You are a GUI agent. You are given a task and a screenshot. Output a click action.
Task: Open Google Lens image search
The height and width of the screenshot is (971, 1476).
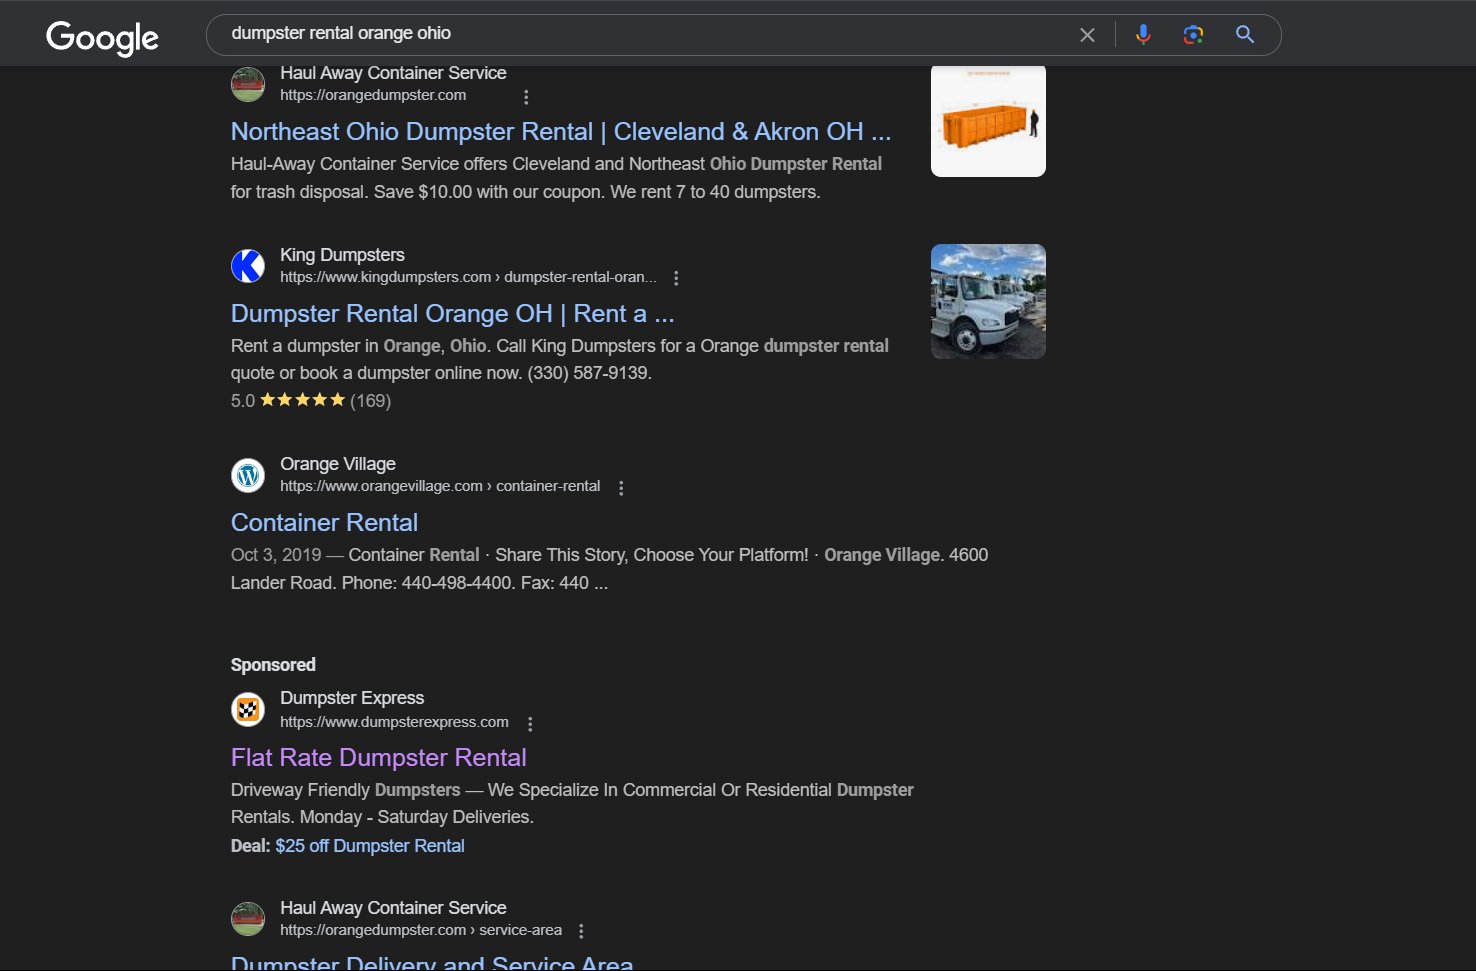[1192, 33]
